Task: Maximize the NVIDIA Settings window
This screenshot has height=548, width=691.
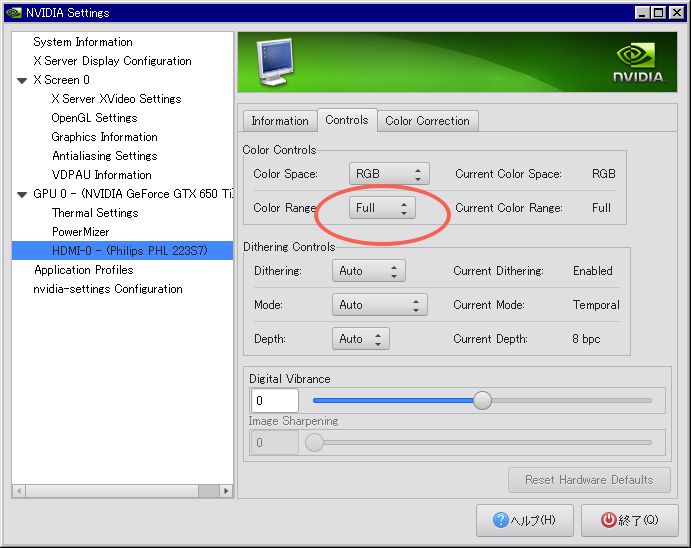Action: point(659,13)
